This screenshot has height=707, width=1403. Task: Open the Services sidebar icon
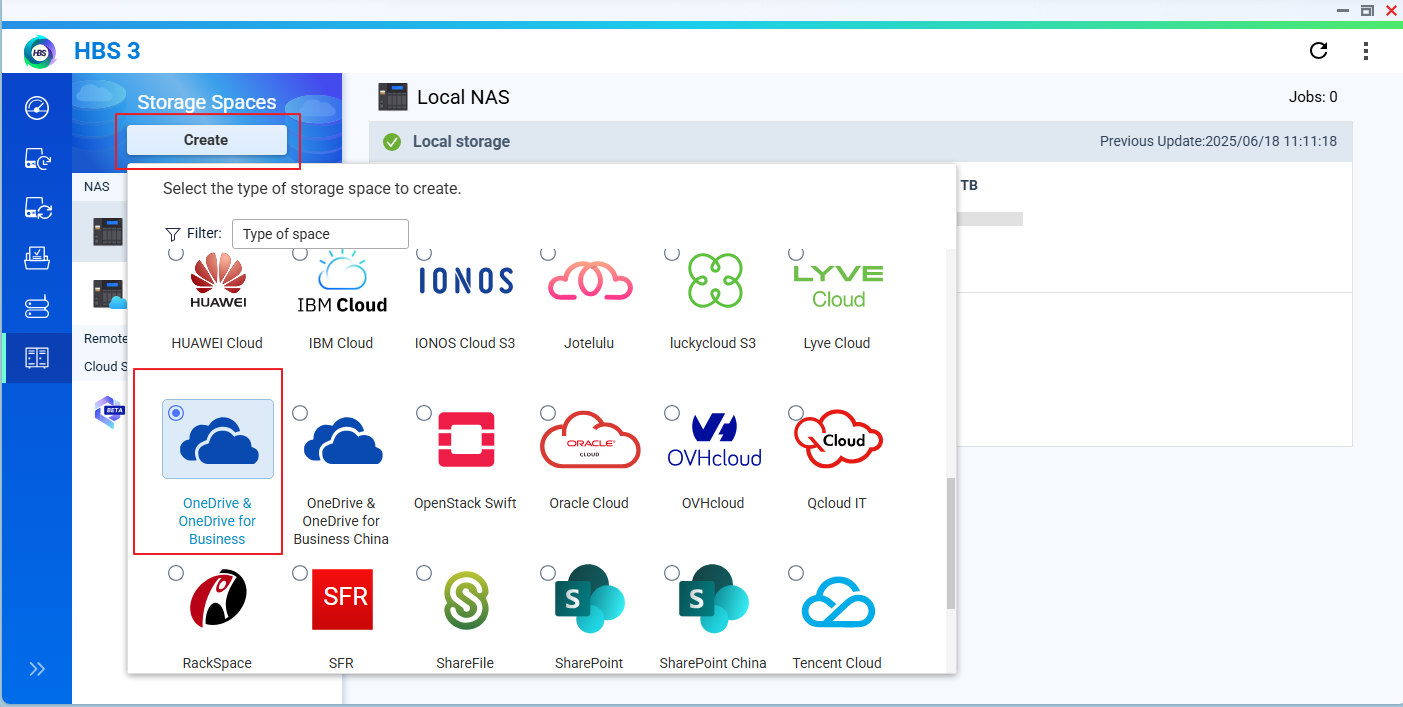pos(37,308)
